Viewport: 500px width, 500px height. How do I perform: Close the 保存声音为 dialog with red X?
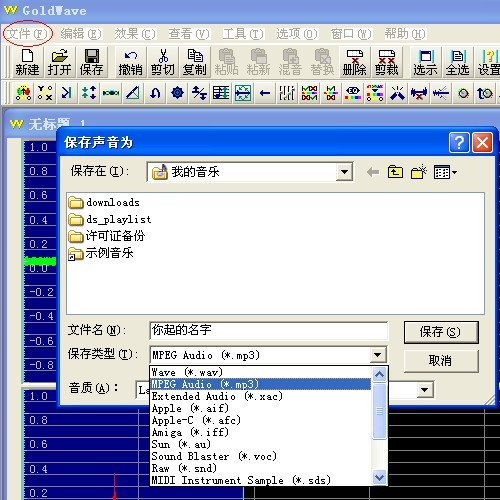tap(482, 143)
